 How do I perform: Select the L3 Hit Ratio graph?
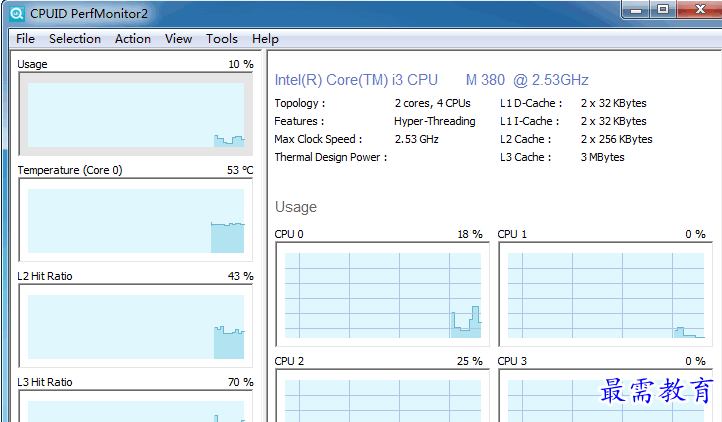[136, 406]
